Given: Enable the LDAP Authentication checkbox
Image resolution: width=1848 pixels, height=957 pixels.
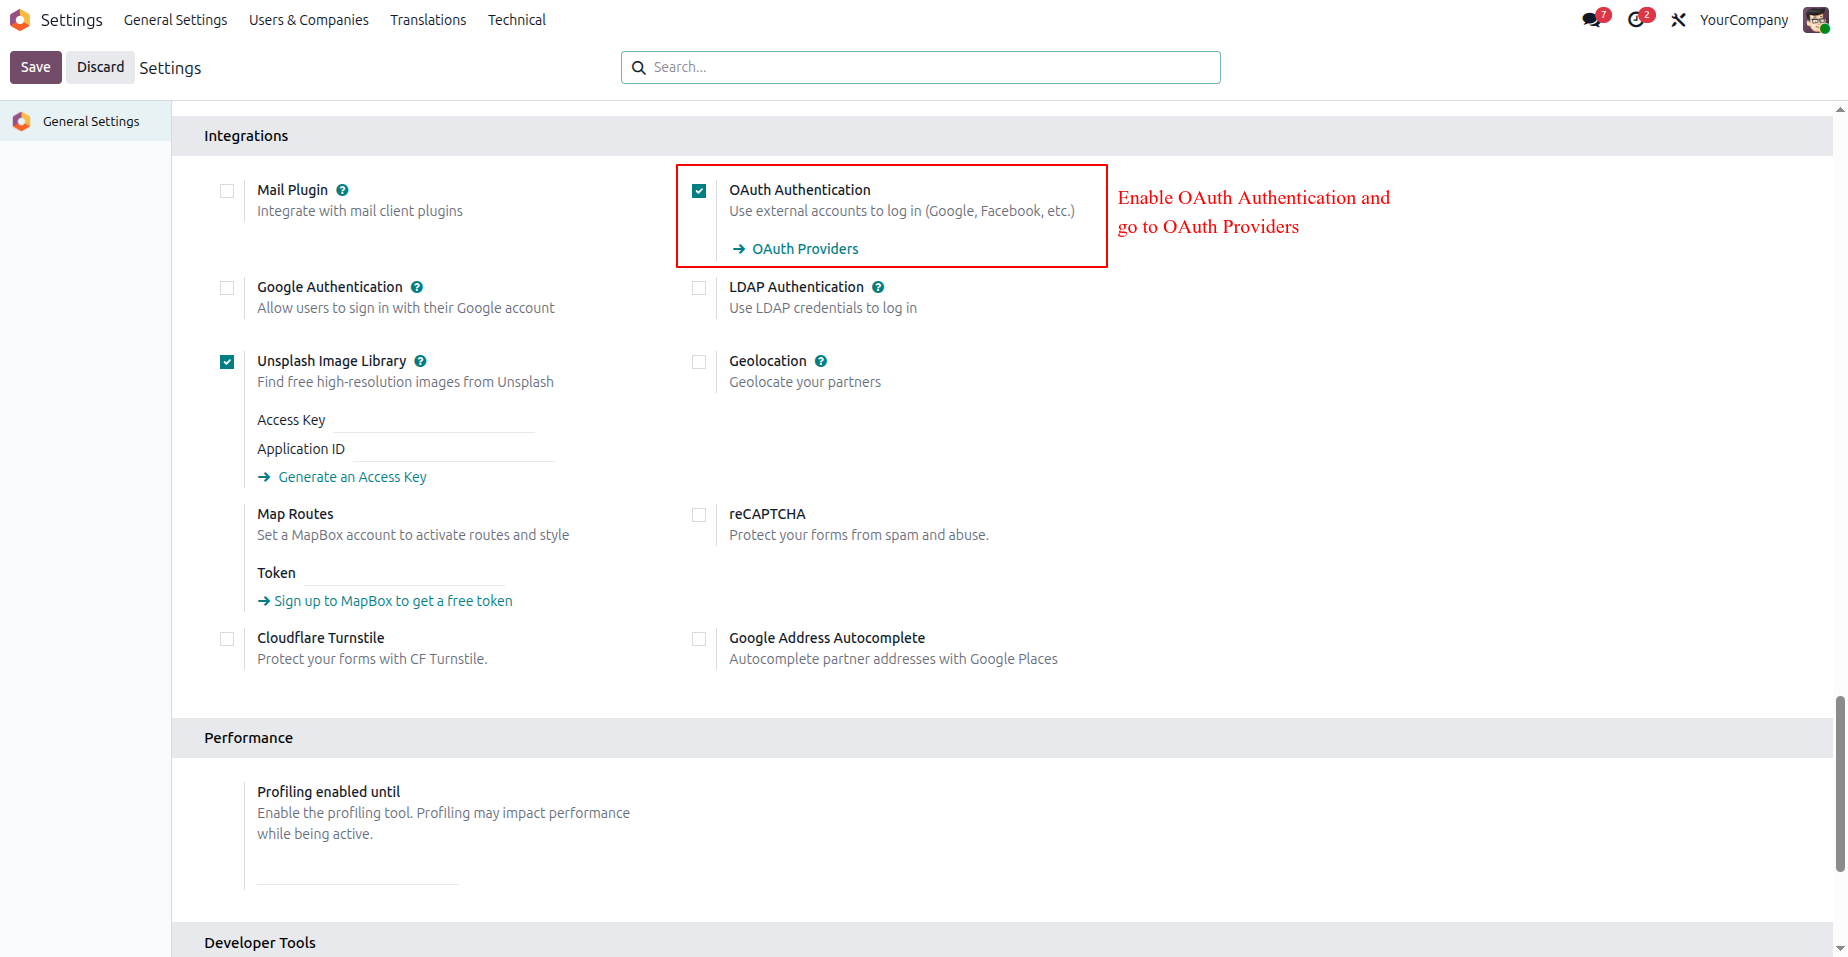Looking at the screenshot, I should [x=699, y=288].
